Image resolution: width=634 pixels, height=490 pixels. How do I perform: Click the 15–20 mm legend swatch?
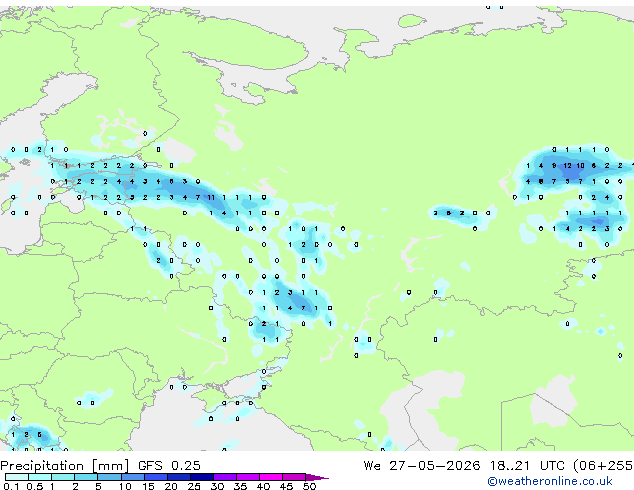pyautogui.click(x=156, y=477)
